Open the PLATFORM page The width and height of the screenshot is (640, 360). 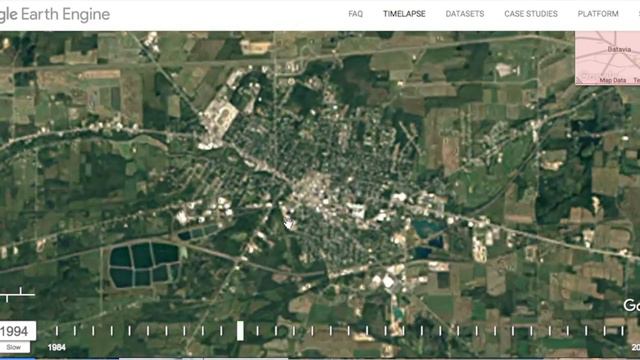(x=598, y=14)
